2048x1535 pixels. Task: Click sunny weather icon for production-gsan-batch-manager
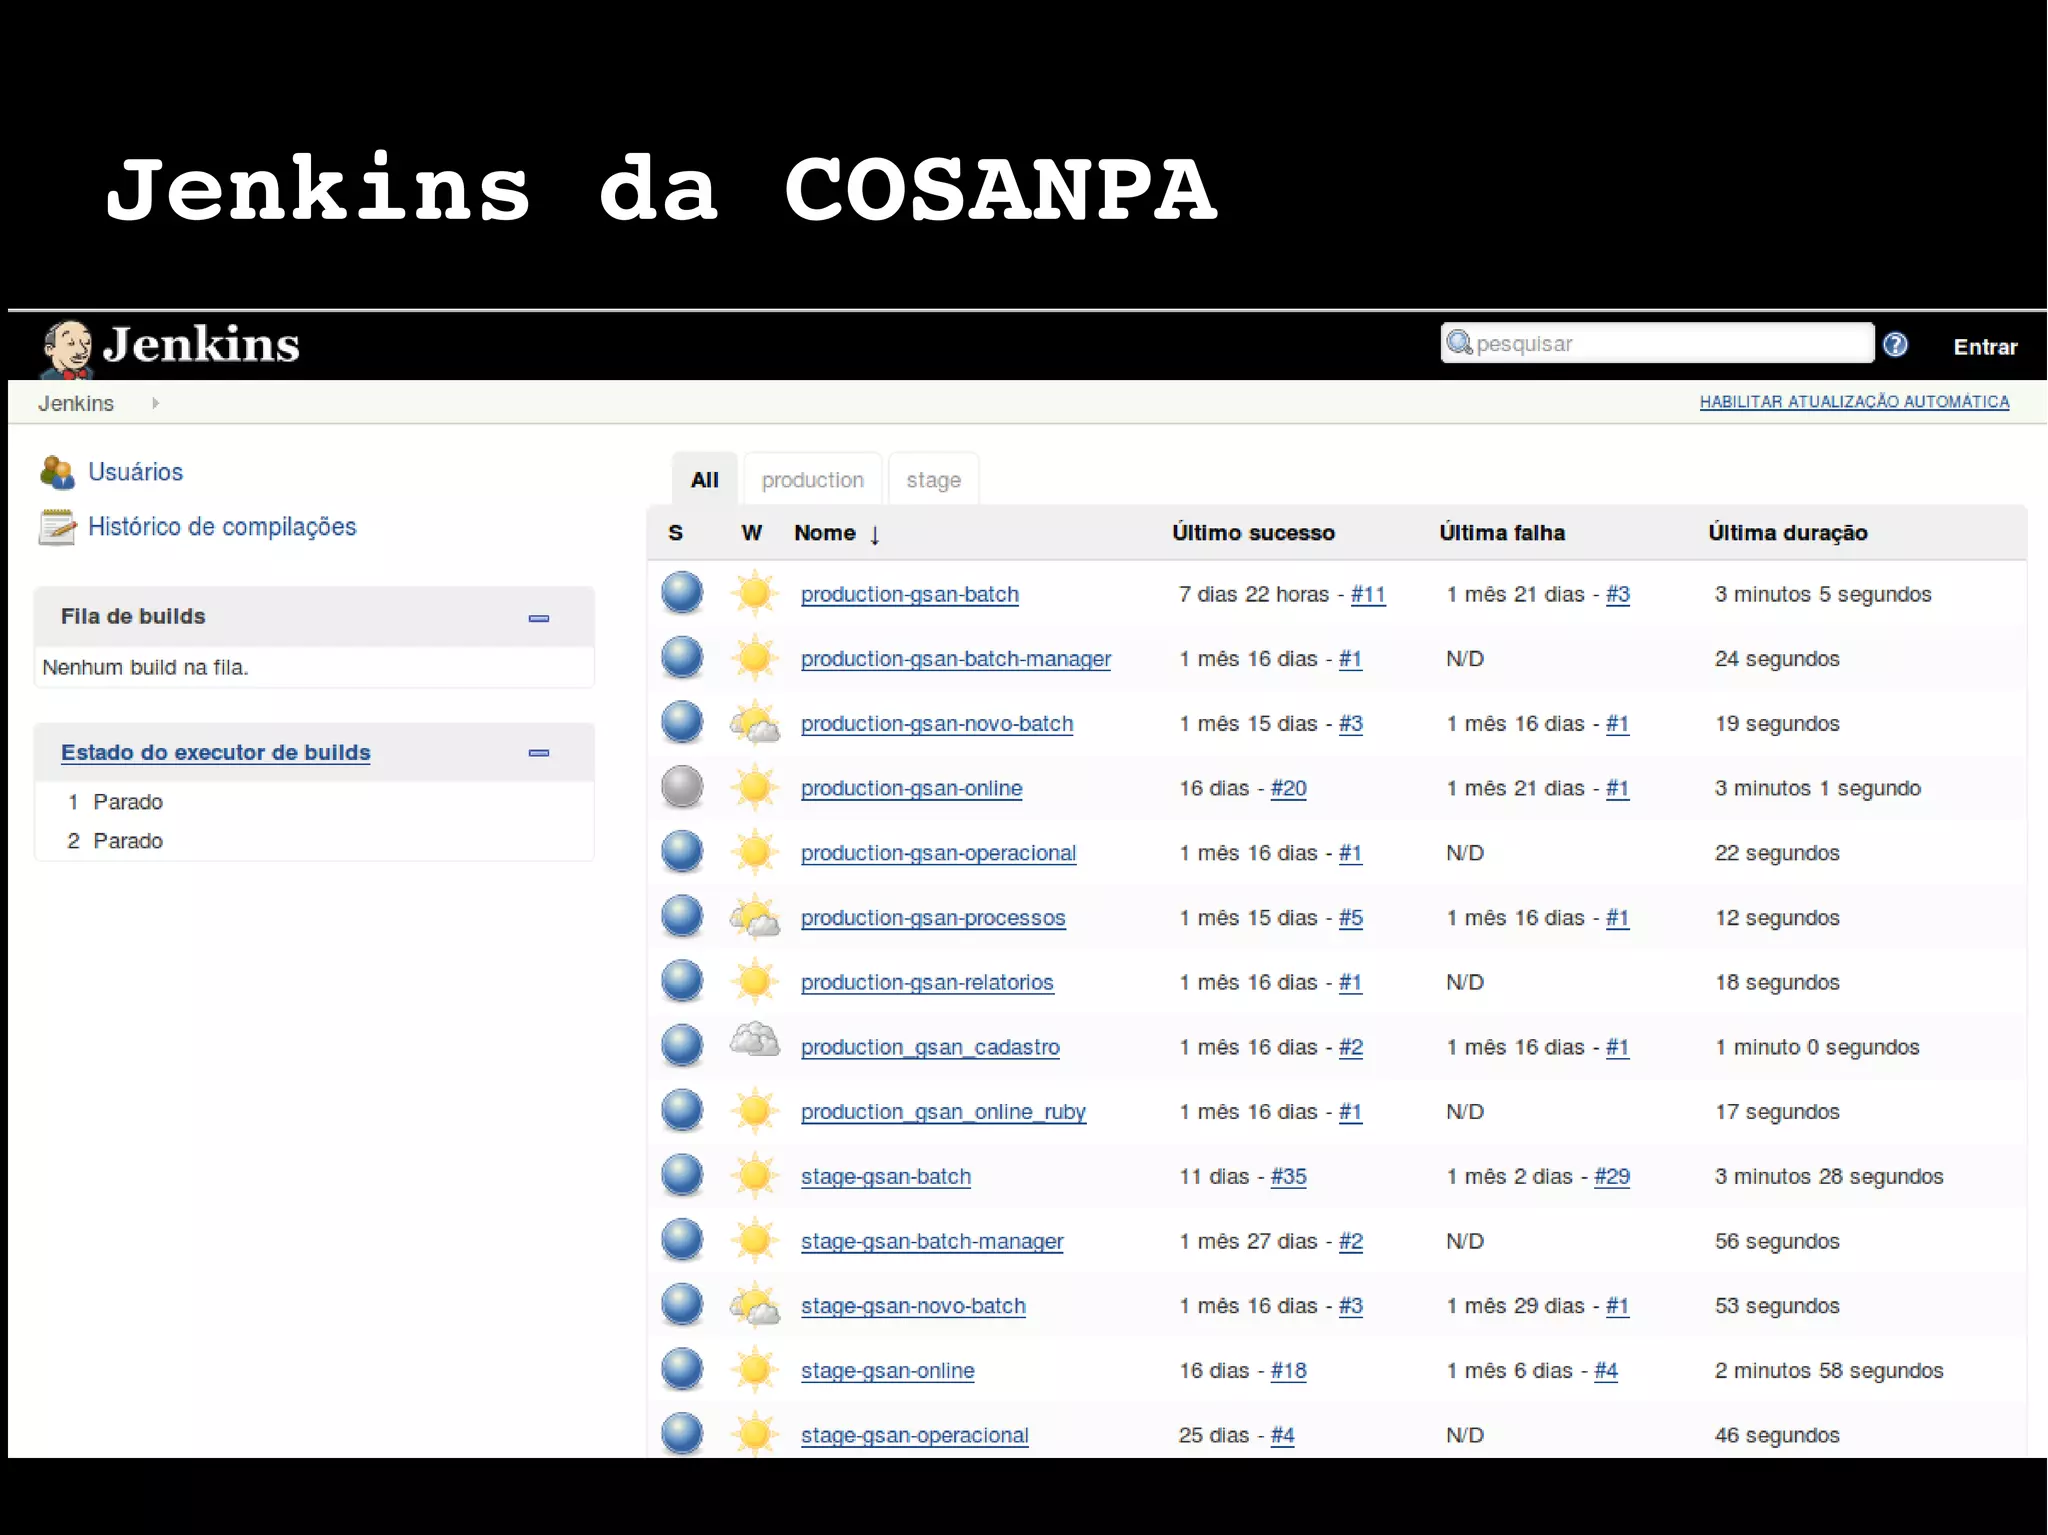(x=755, y=658)
